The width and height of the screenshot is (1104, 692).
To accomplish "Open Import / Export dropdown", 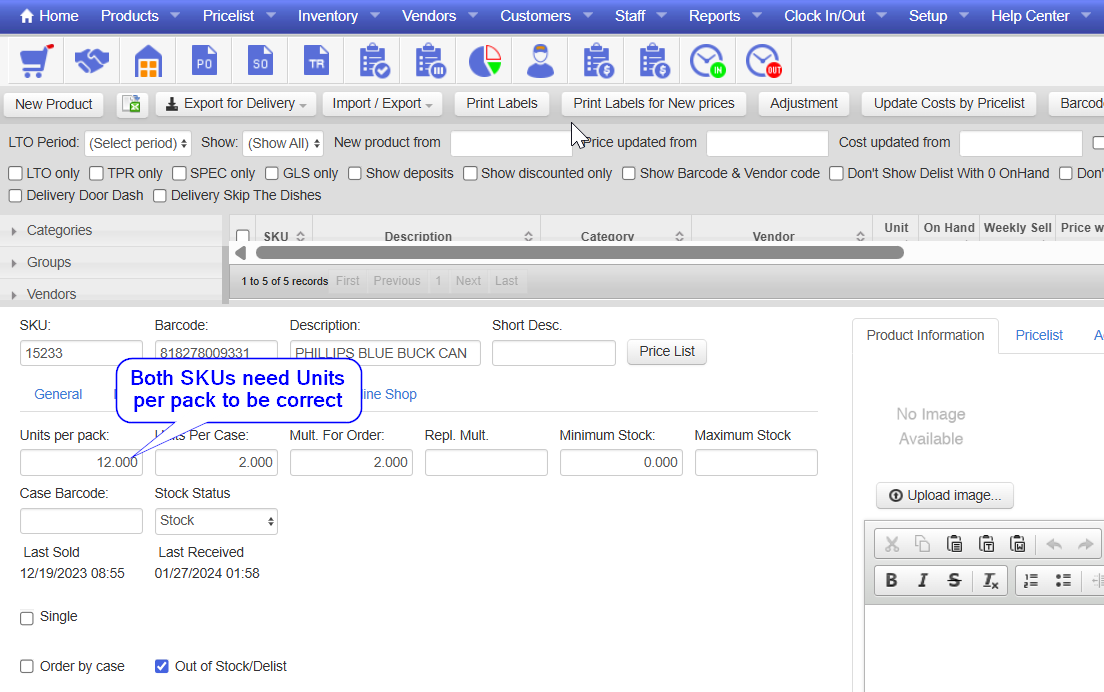I will tap(382, 104).
